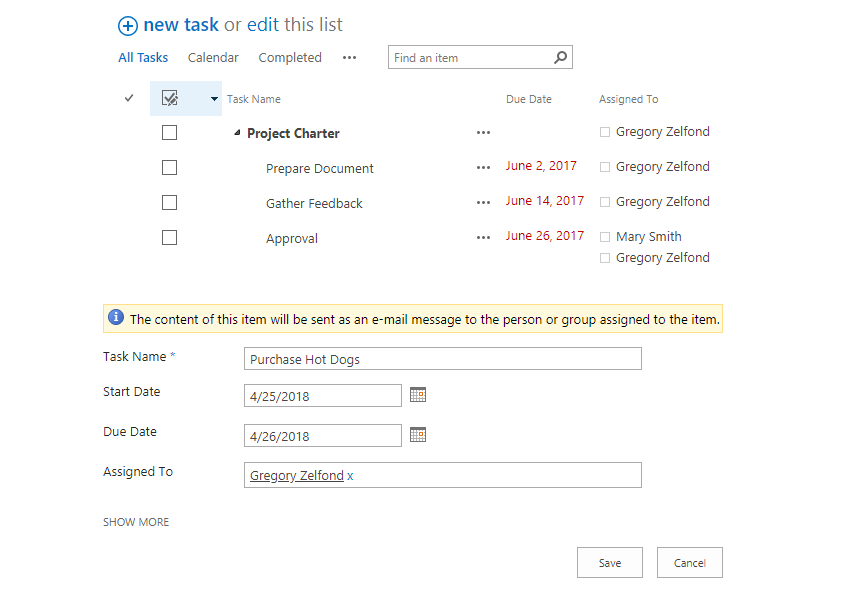Open ellipsis menu for Prepare Document task

click(x=484, y=168)
